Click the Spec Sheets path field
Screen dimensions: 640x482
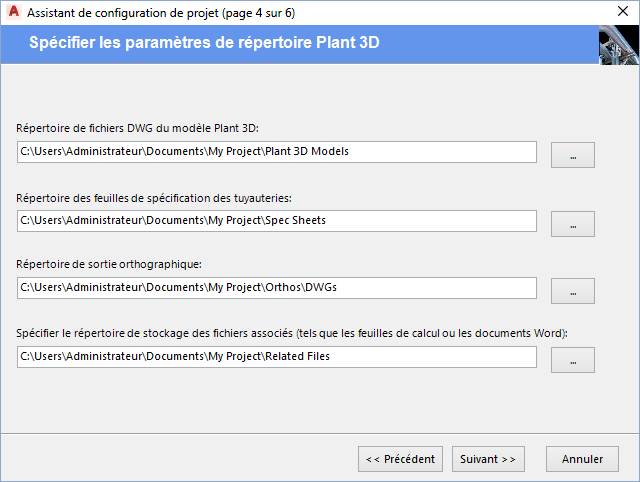pyautogui.click(x=277, y=220)
